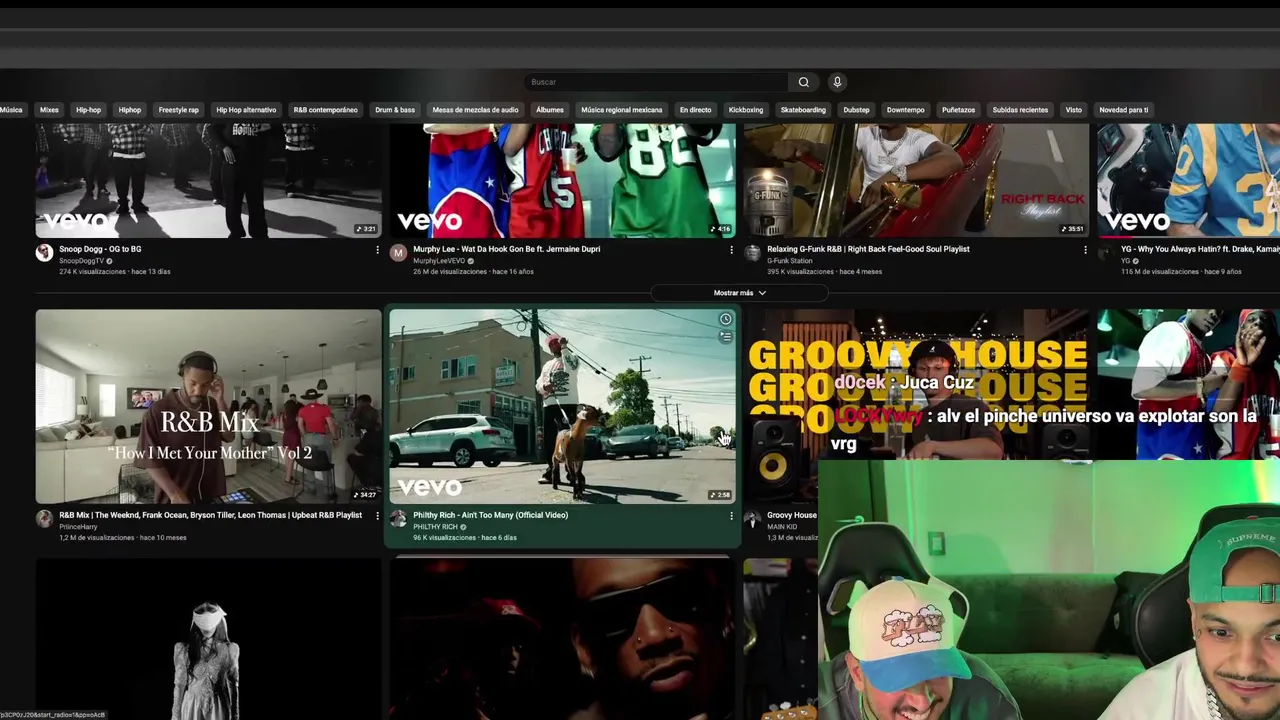The height and width of the screenshot is (720, 1280).
Task: Select Música regional mexicana chip
Action: pos(622,110)
